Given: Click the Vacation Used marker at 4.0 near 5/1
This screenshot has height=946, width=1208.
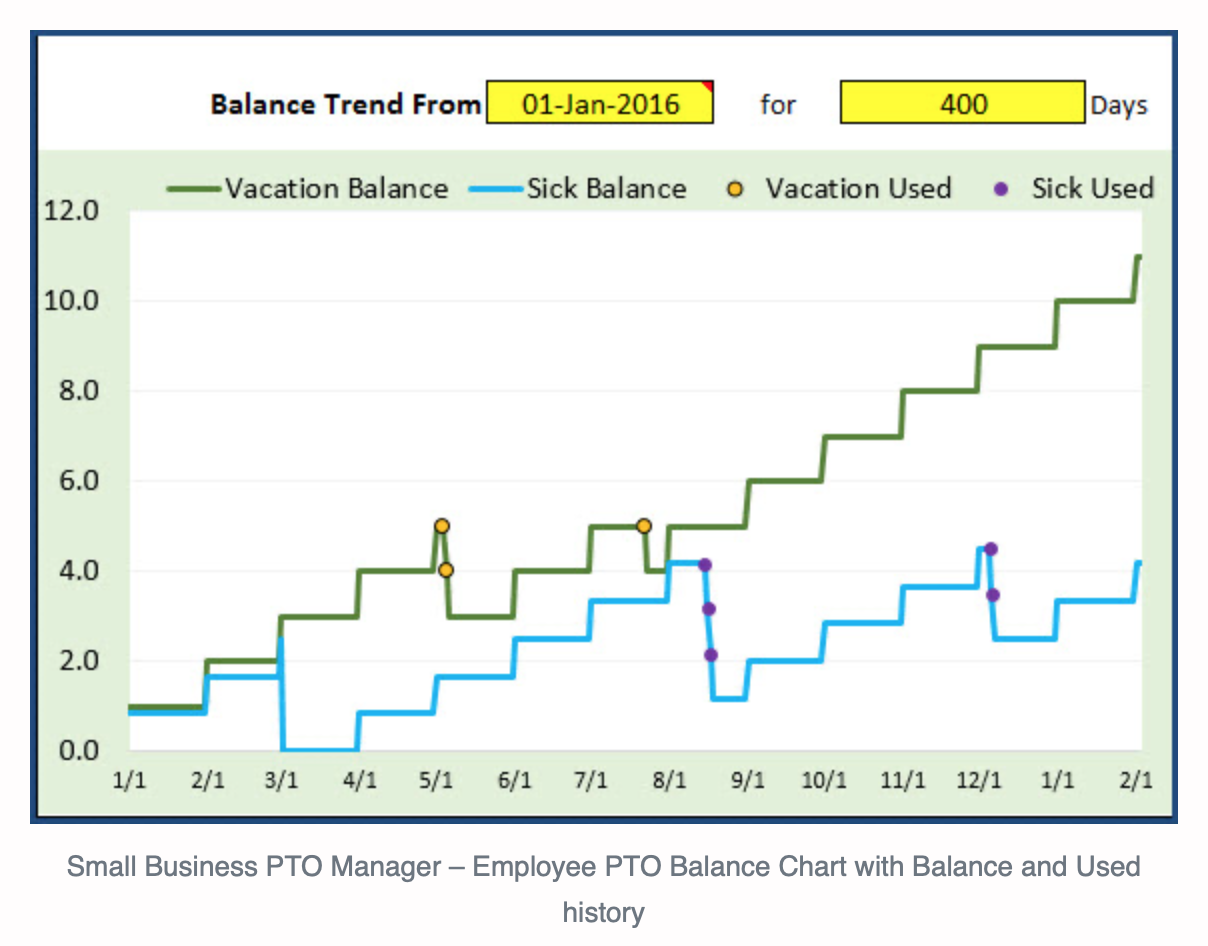Looking at the screenshot, I should click(446, 571).
